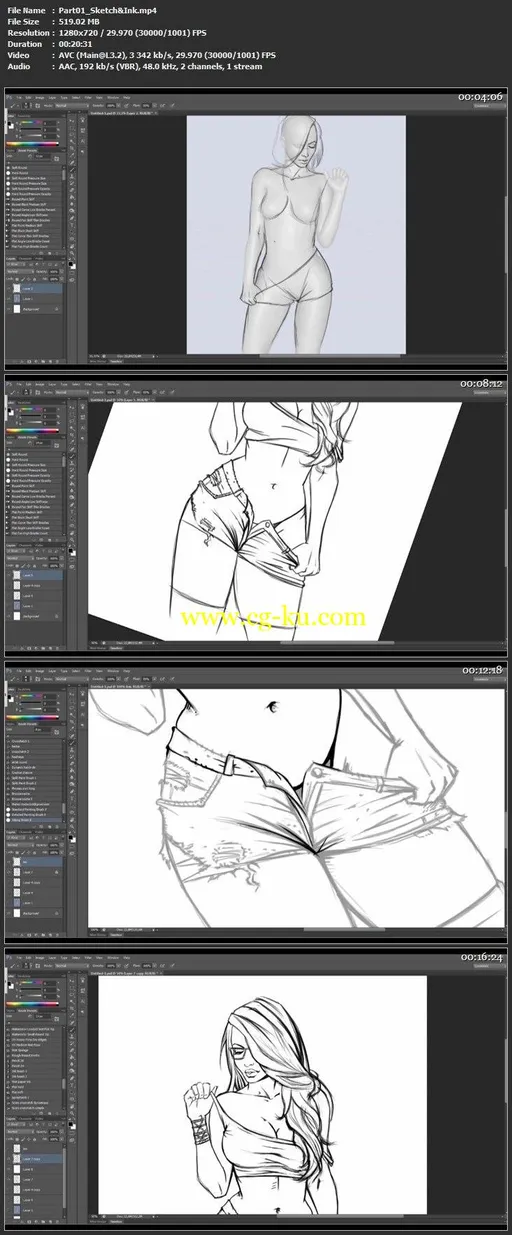512x1235 pixels.
Task: Choose the Eraser tool in the 00:04:06 frame
Action: pos(72,190)
